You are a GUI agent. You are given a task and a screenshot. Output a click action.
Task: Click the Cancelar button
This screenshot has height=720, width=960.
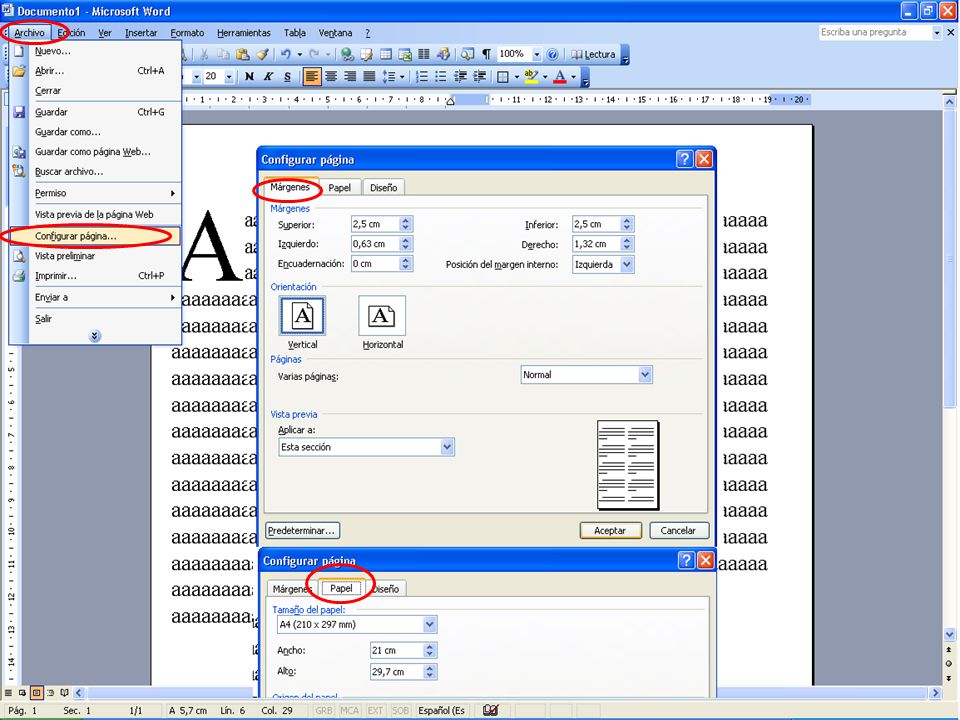tap(678, 531)
